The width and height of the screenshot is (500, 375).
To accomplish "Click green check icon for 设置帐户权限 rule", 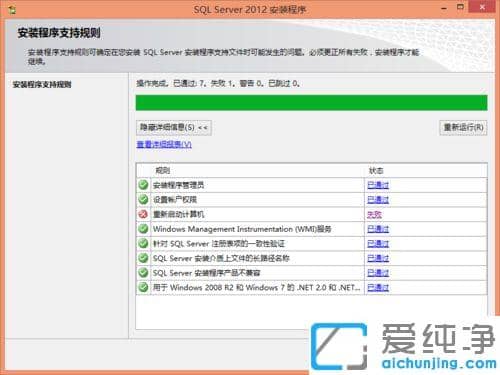I will 143,199.
